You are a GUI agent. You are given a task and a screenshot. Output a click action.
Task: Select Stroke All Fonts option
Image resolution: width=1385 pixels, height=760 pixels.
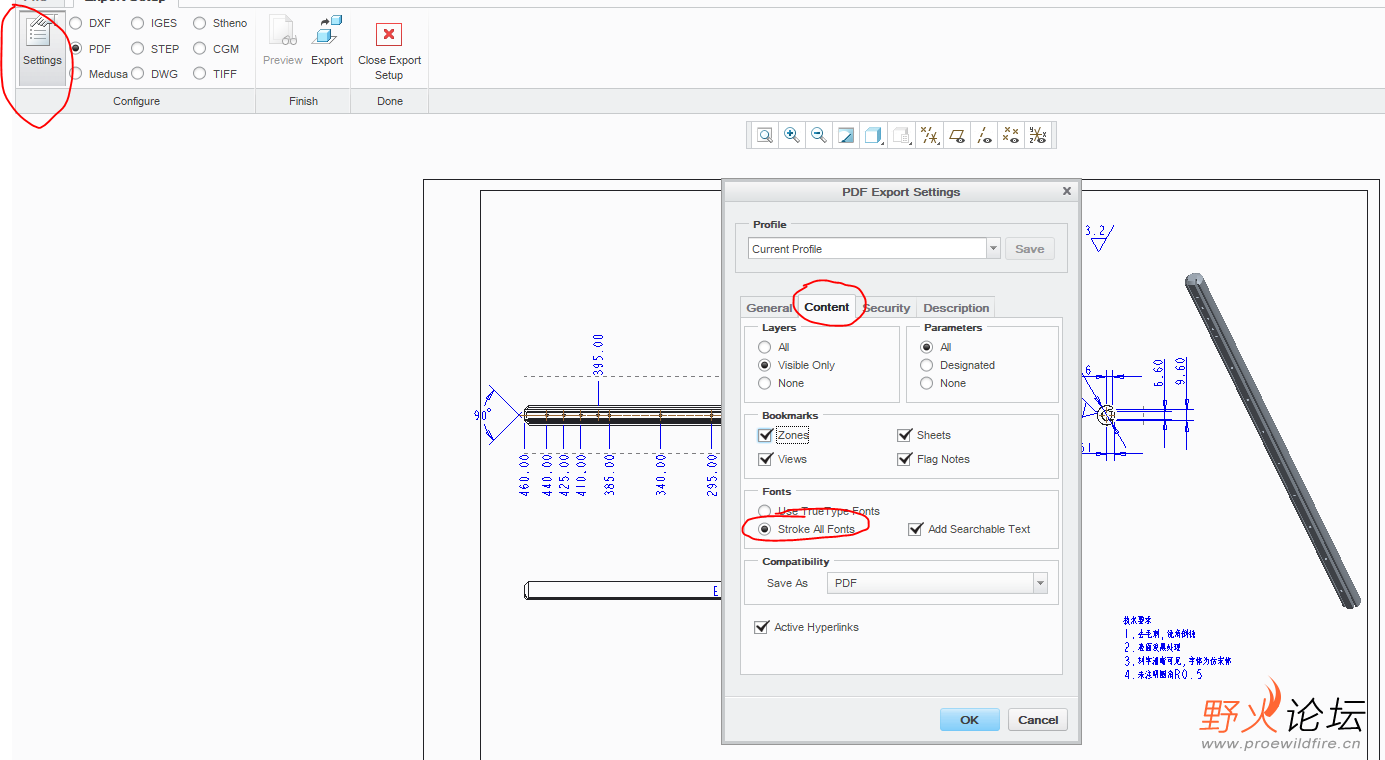765,529
